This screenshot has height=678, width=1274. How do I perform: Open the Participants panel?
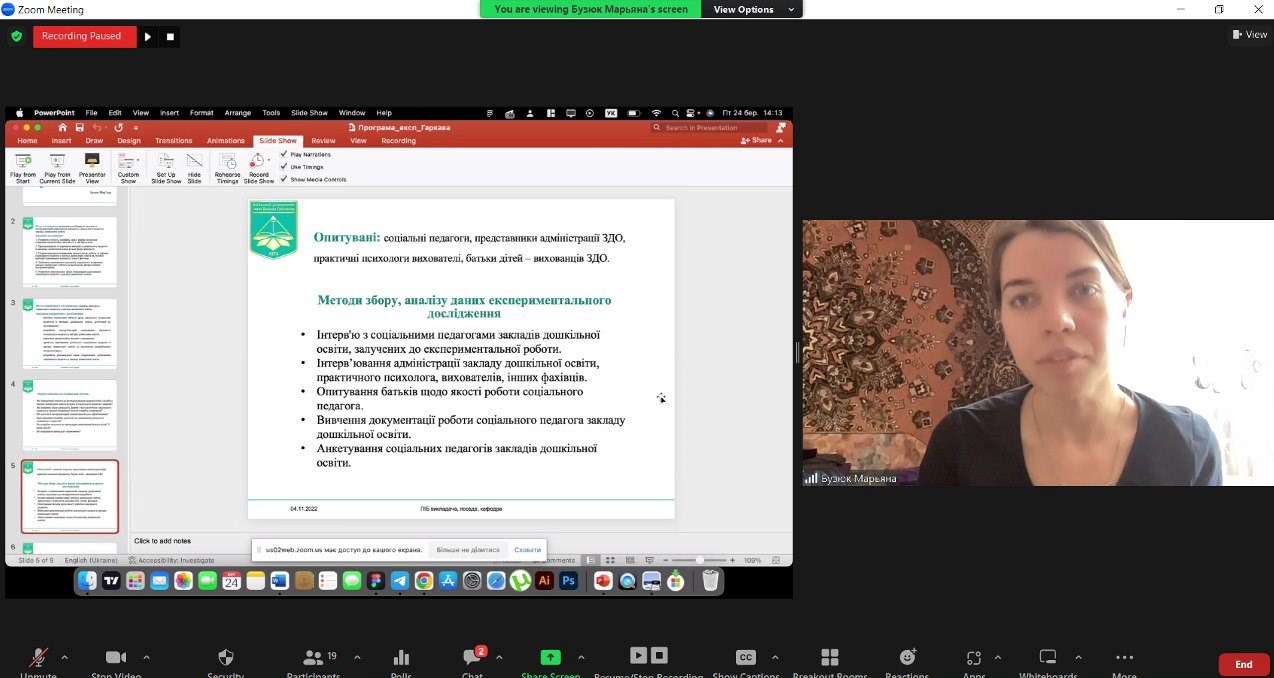(x=313, y=658)
